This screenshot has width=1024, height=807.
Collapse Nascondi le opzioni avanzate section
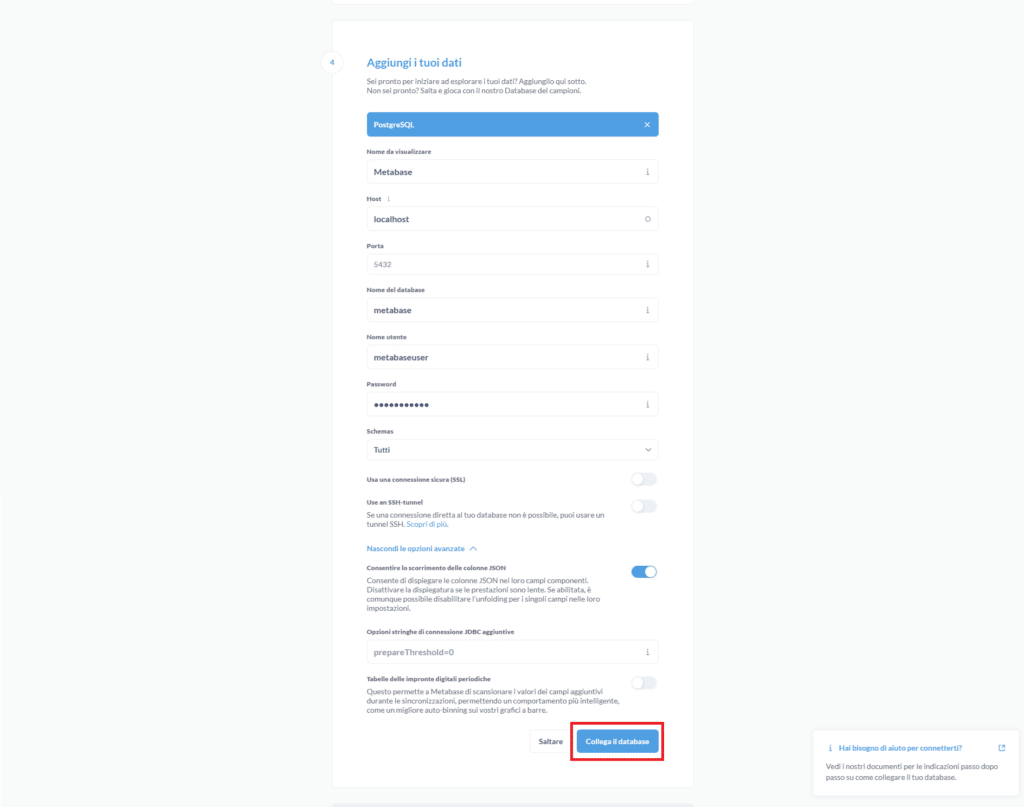[422, 548]
